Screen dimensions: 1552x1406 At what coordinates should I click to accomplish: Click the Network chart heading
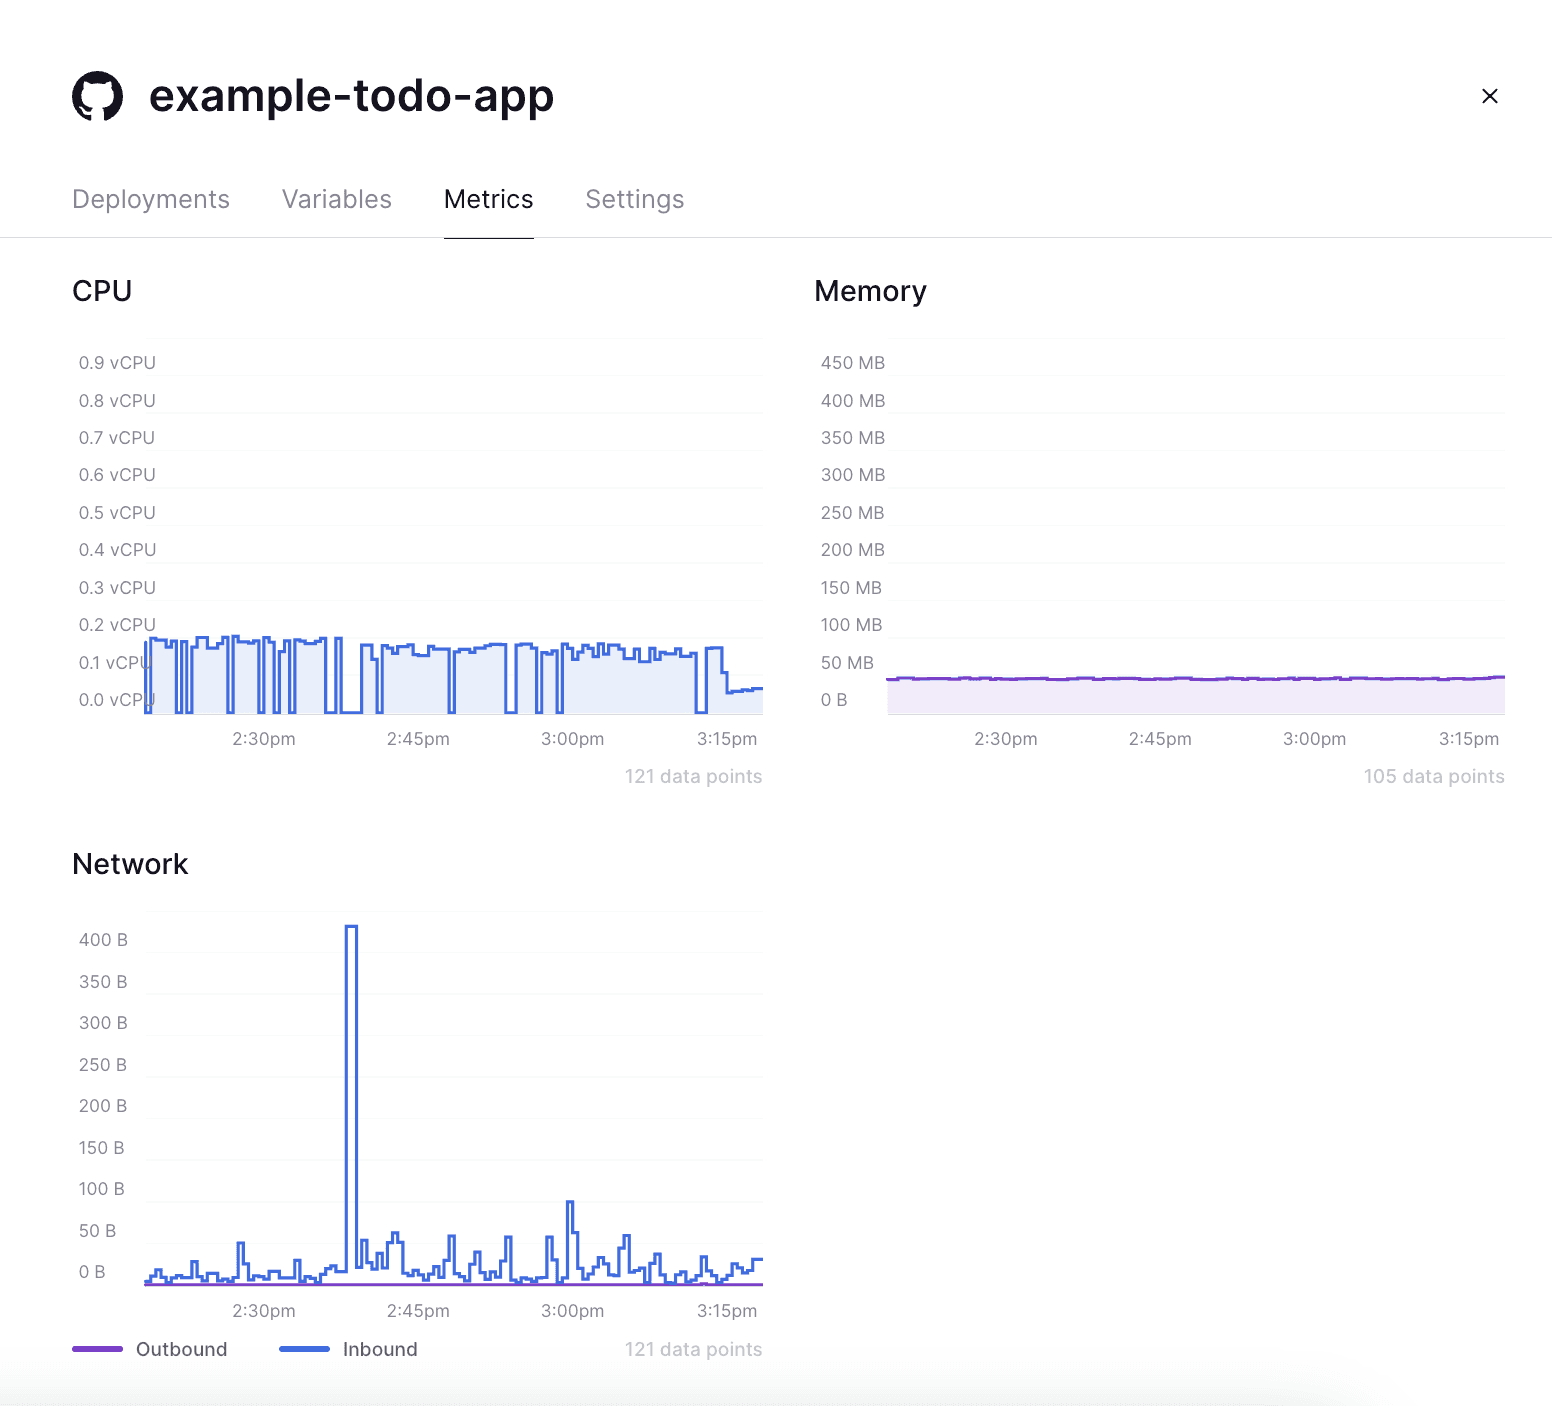tap(130, 864)
